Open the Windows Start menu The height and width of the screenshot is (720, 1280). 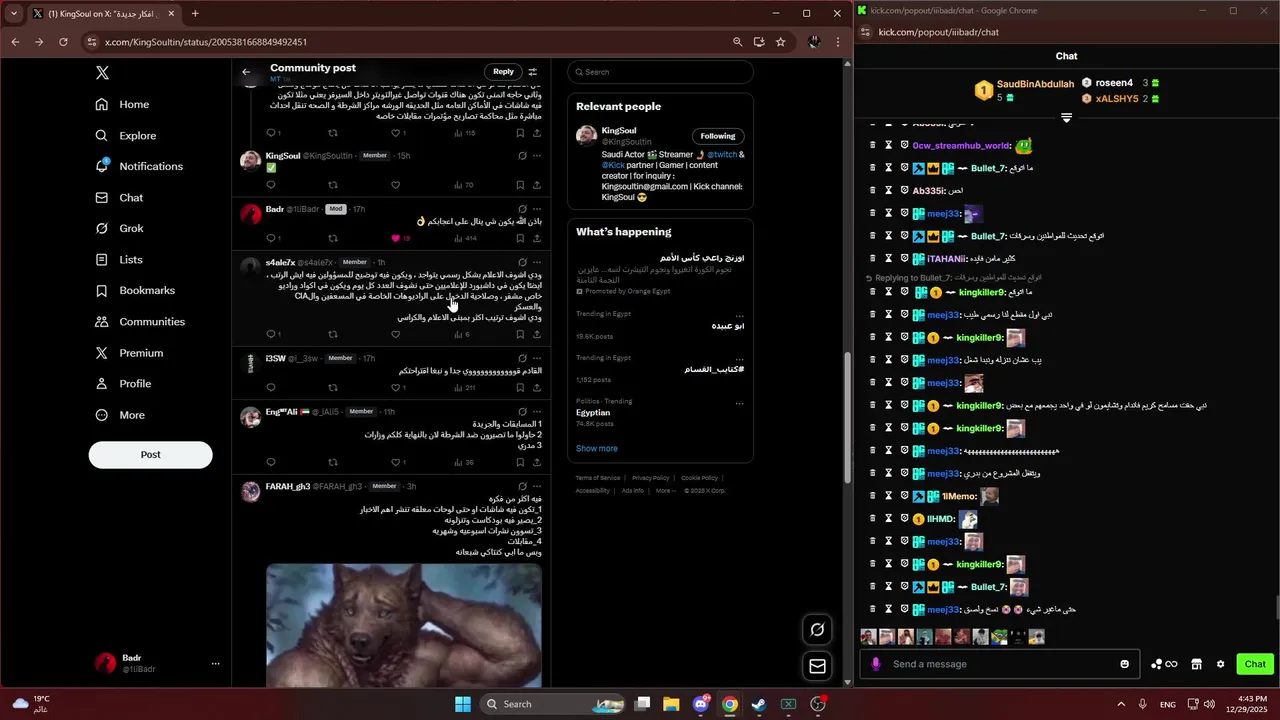pyautogui.click(x=463, y=704)
